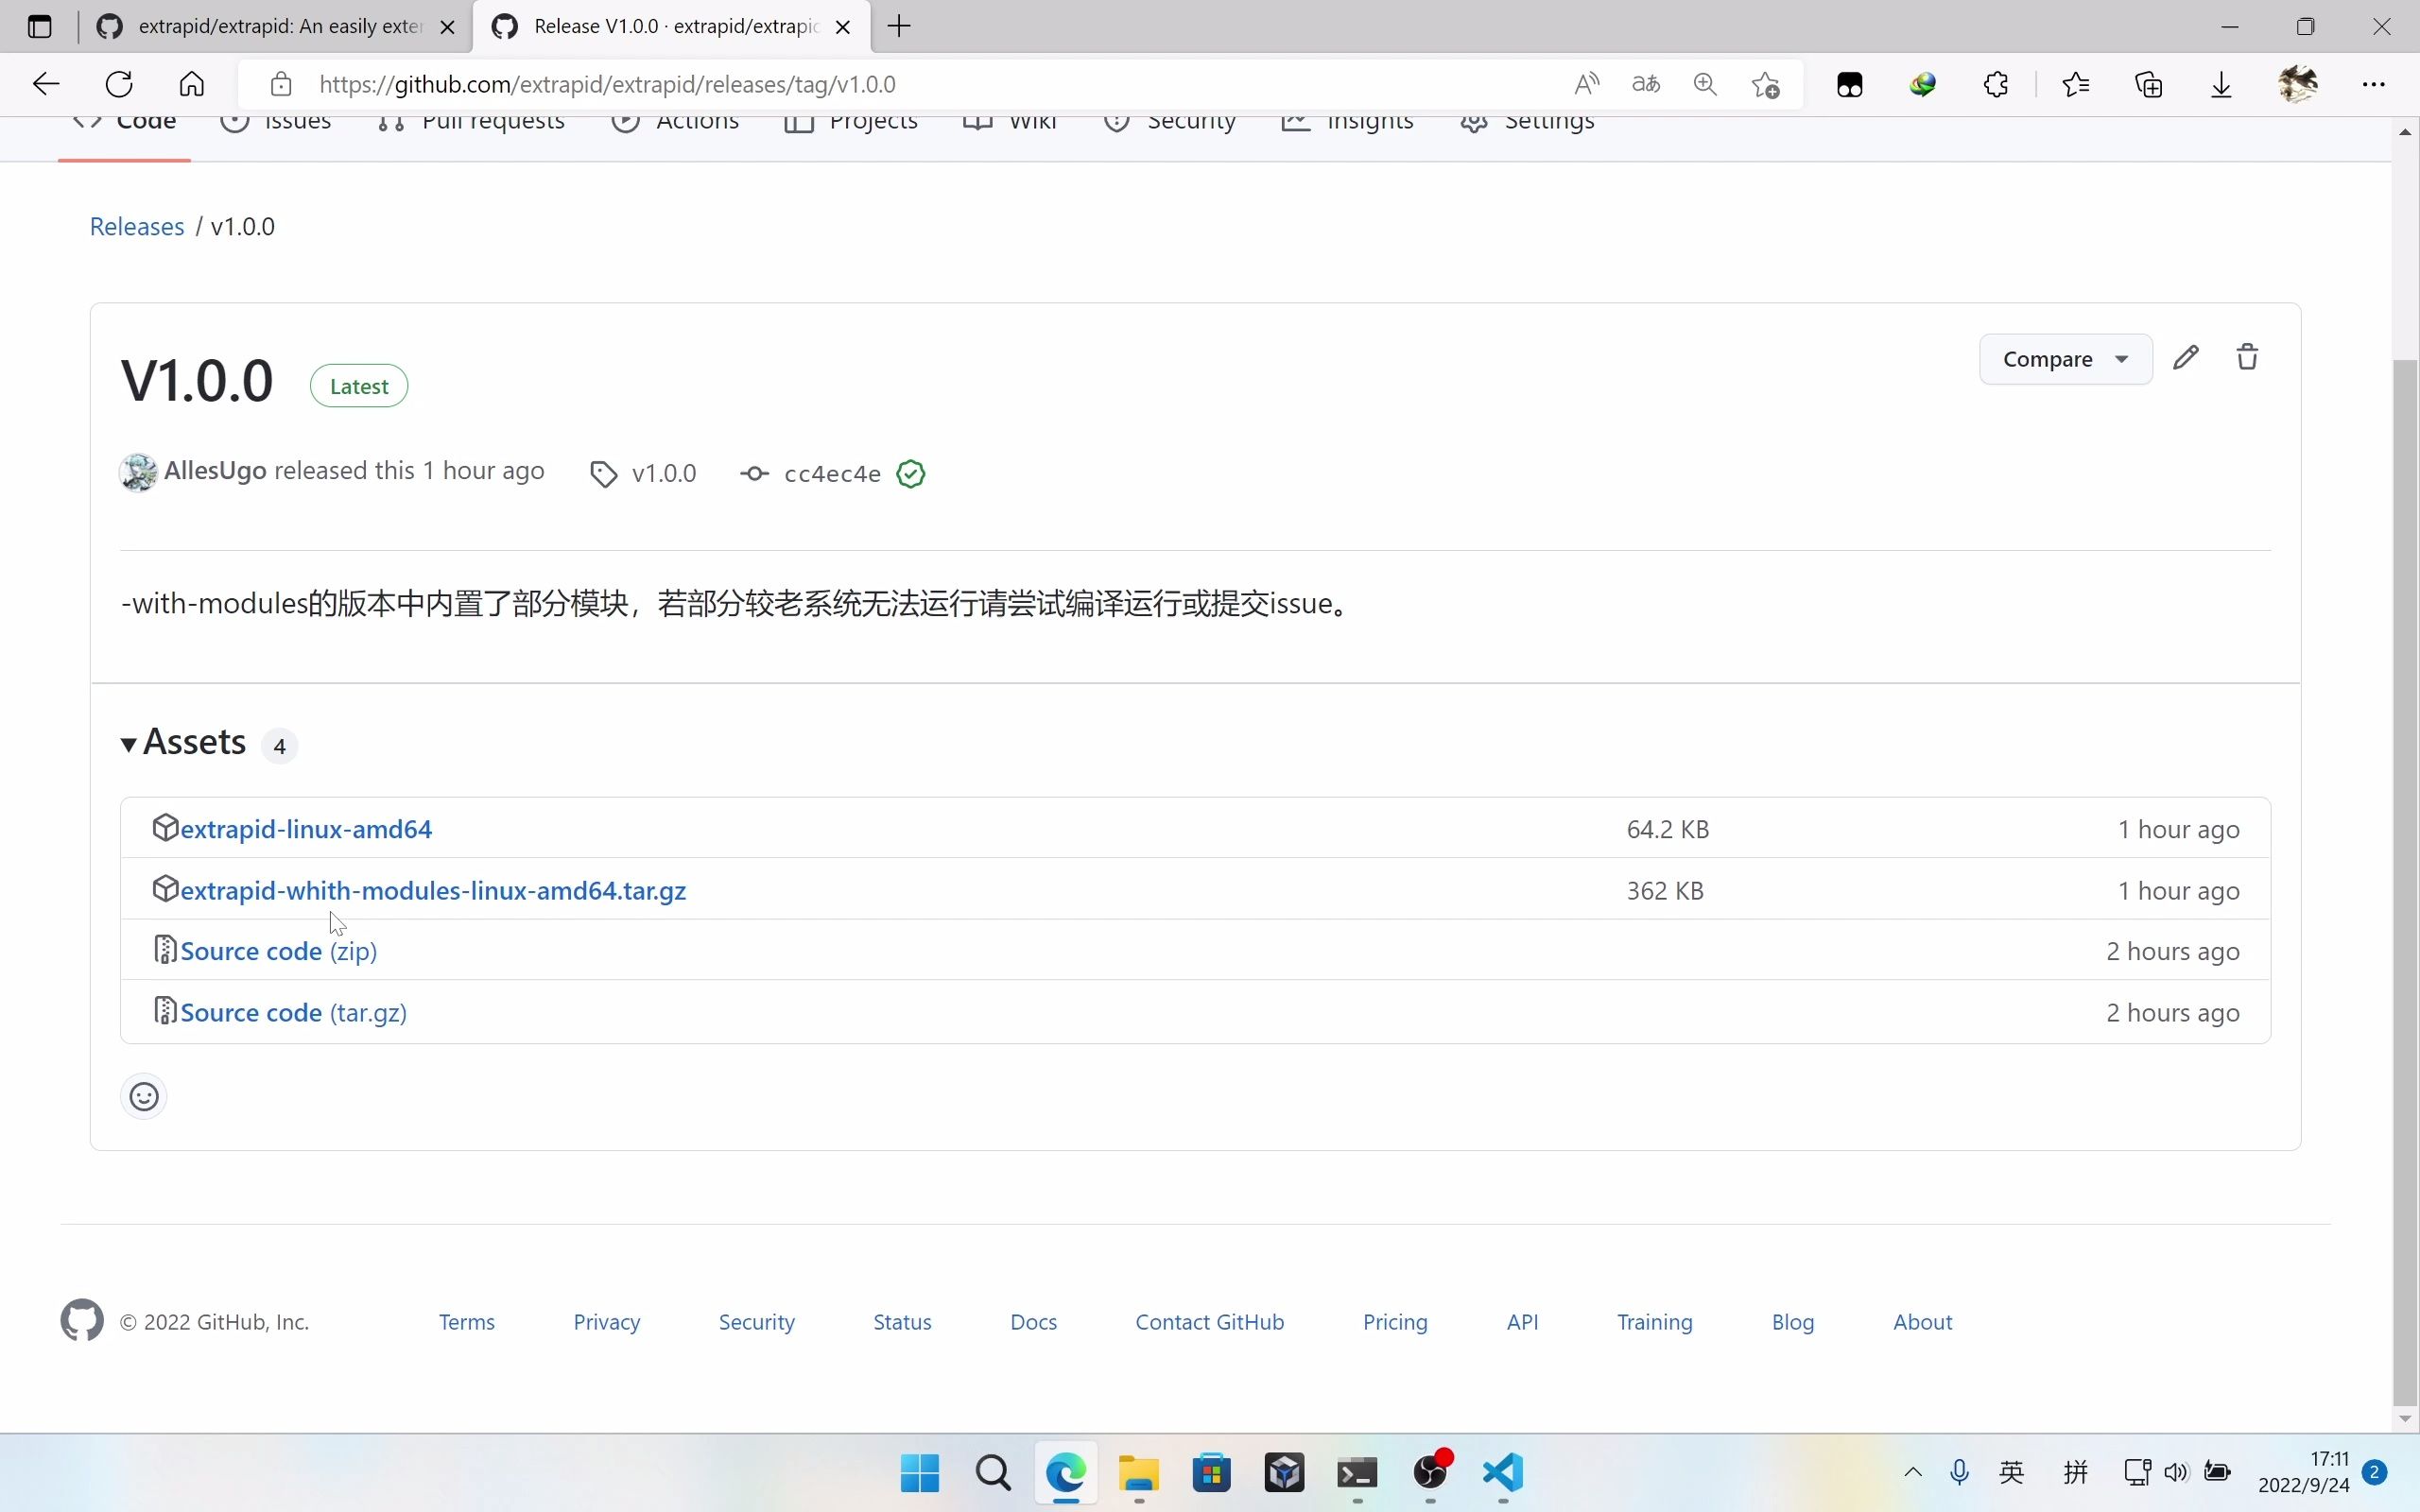
Task: Open the Status footer link
Action: coord(902,1322)
